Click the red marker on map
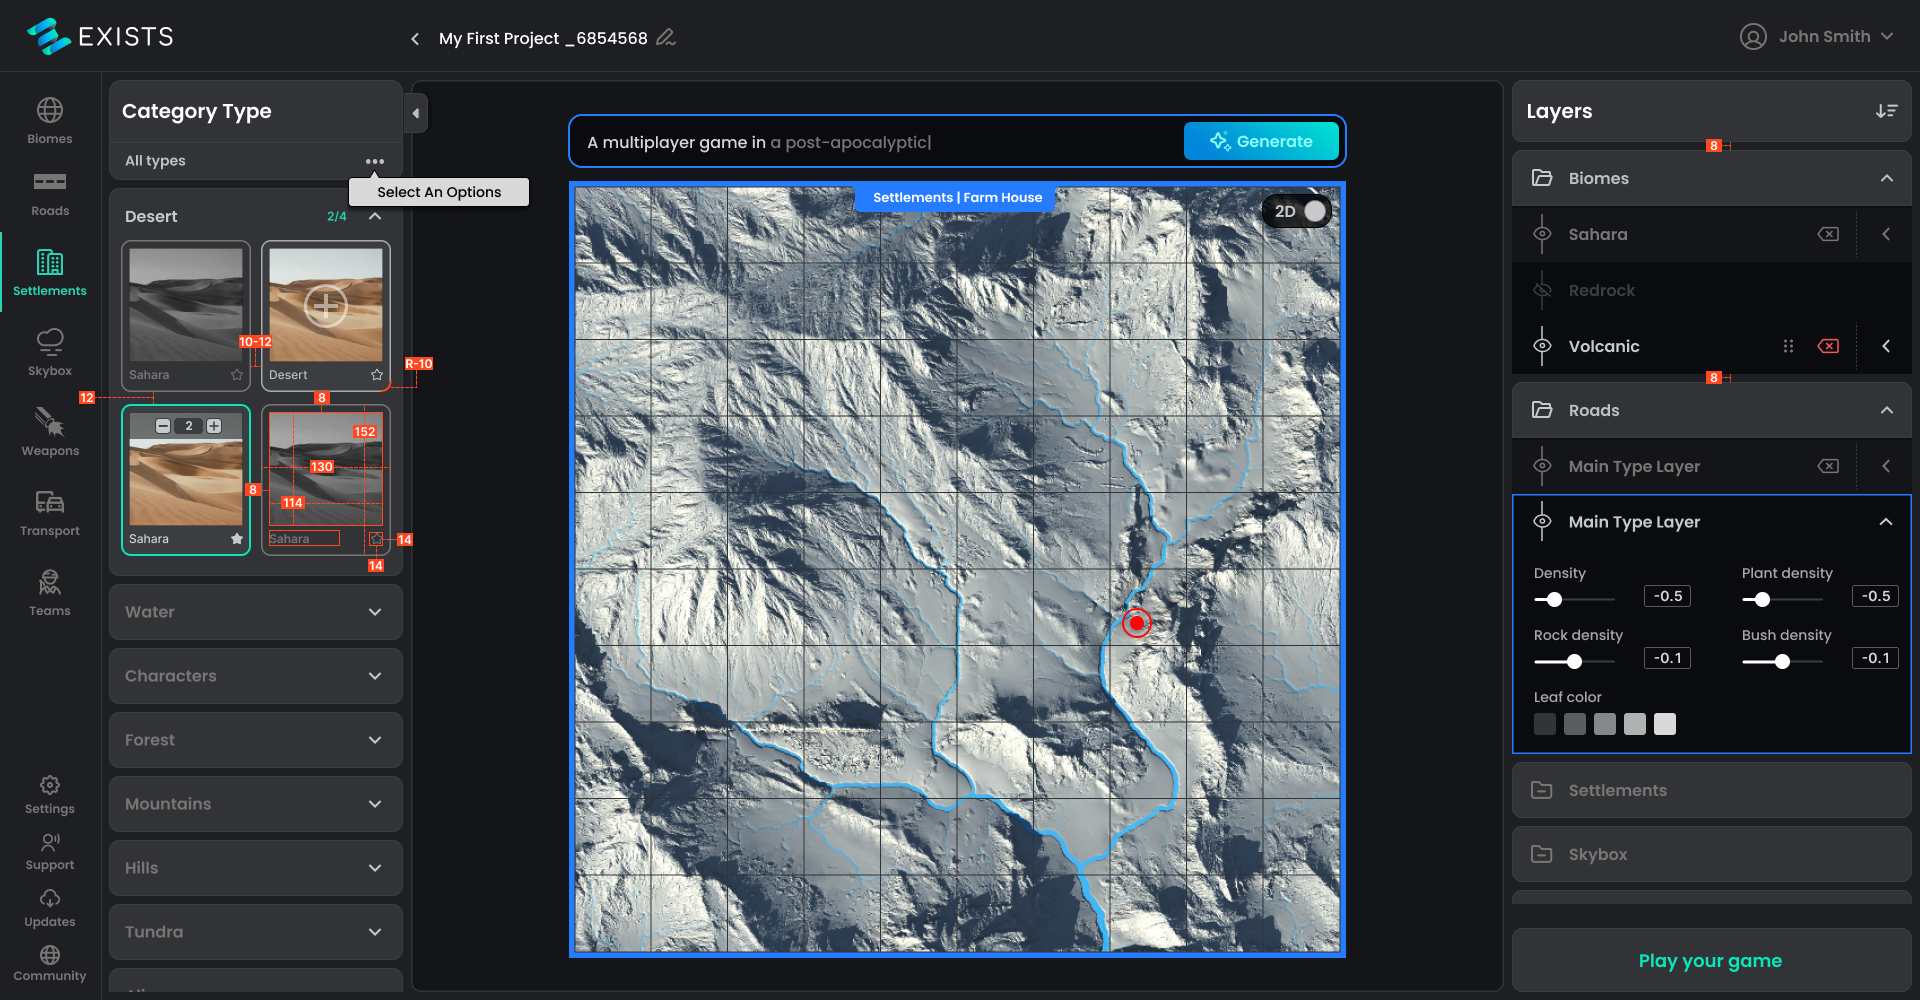This screenshot has height=1000, width=1920. [x=1136, y=623]
